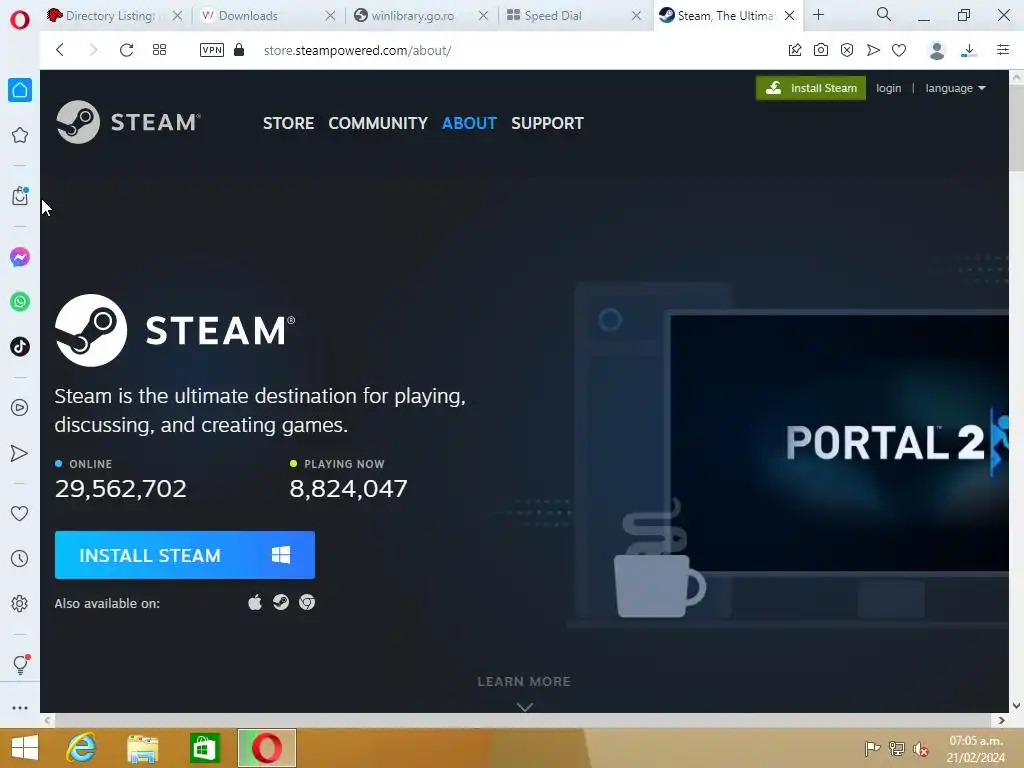Toggle the ad blocker shield icon
Viewport: 1024px width, 768px height.
coord(847,50)
